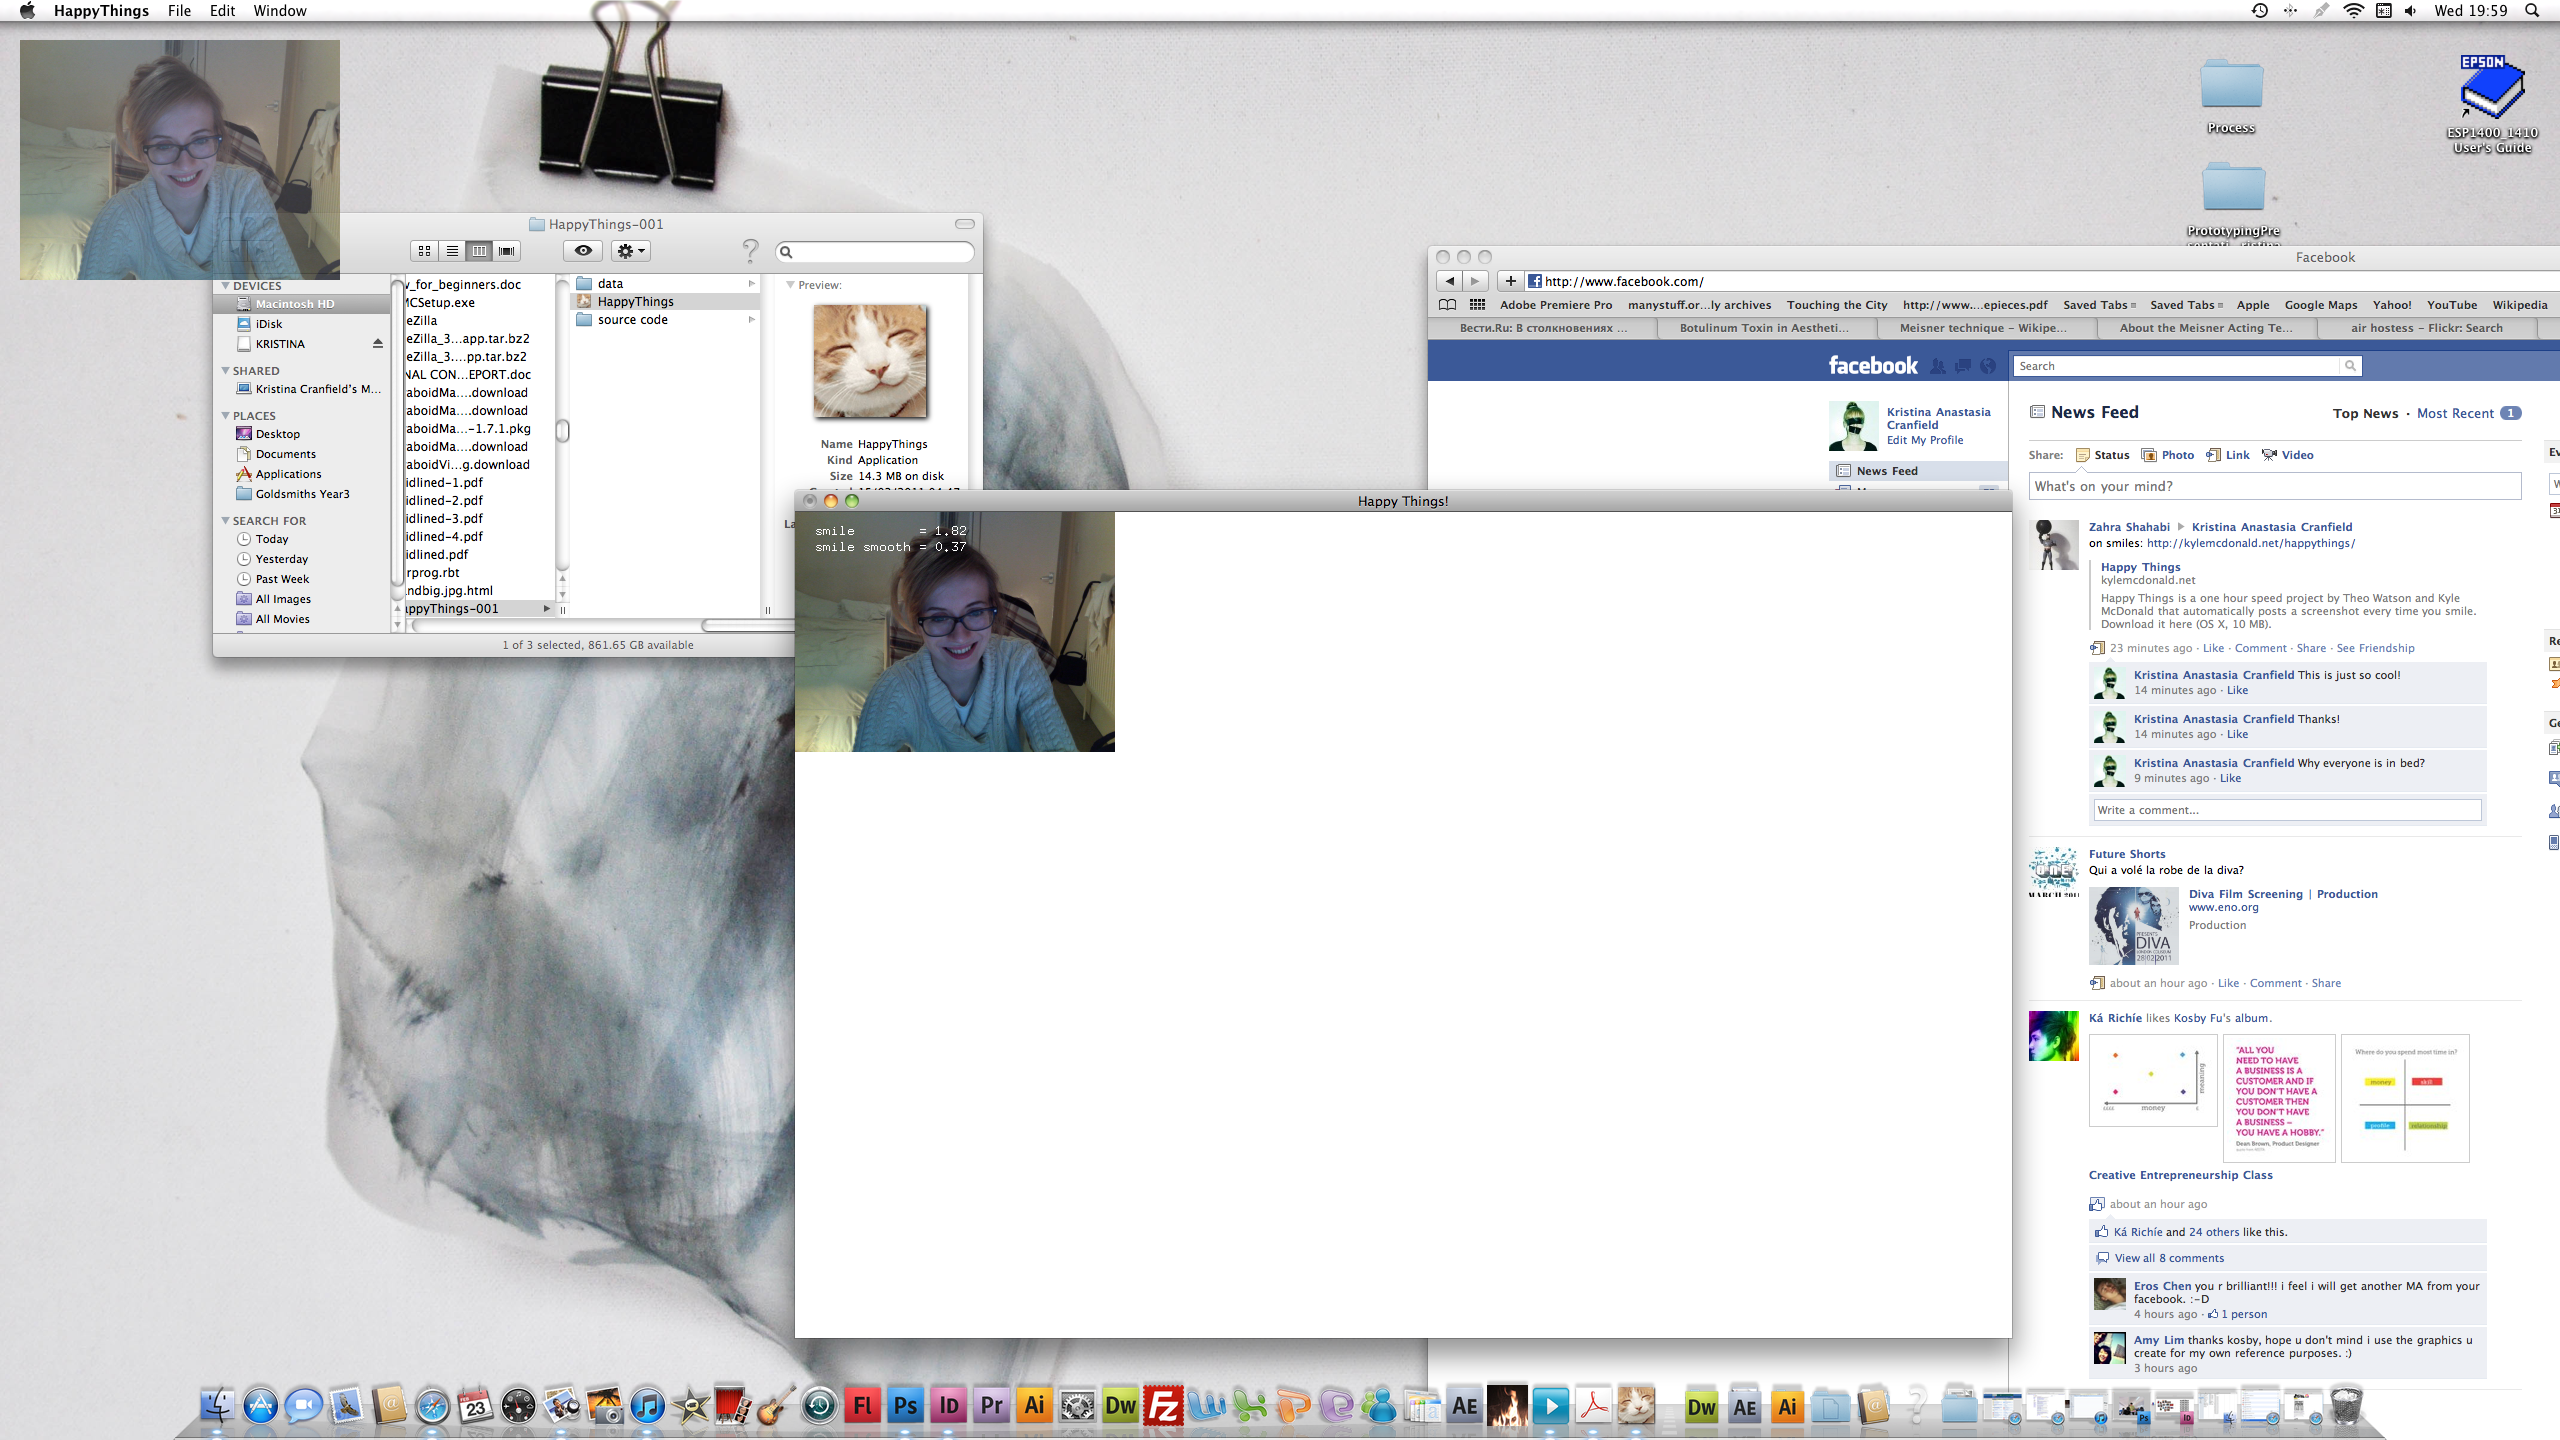The height and width of the screenshot is (1440, 2560).
Task: Open the Window menu in menu bar
Action: coord(279,11)
